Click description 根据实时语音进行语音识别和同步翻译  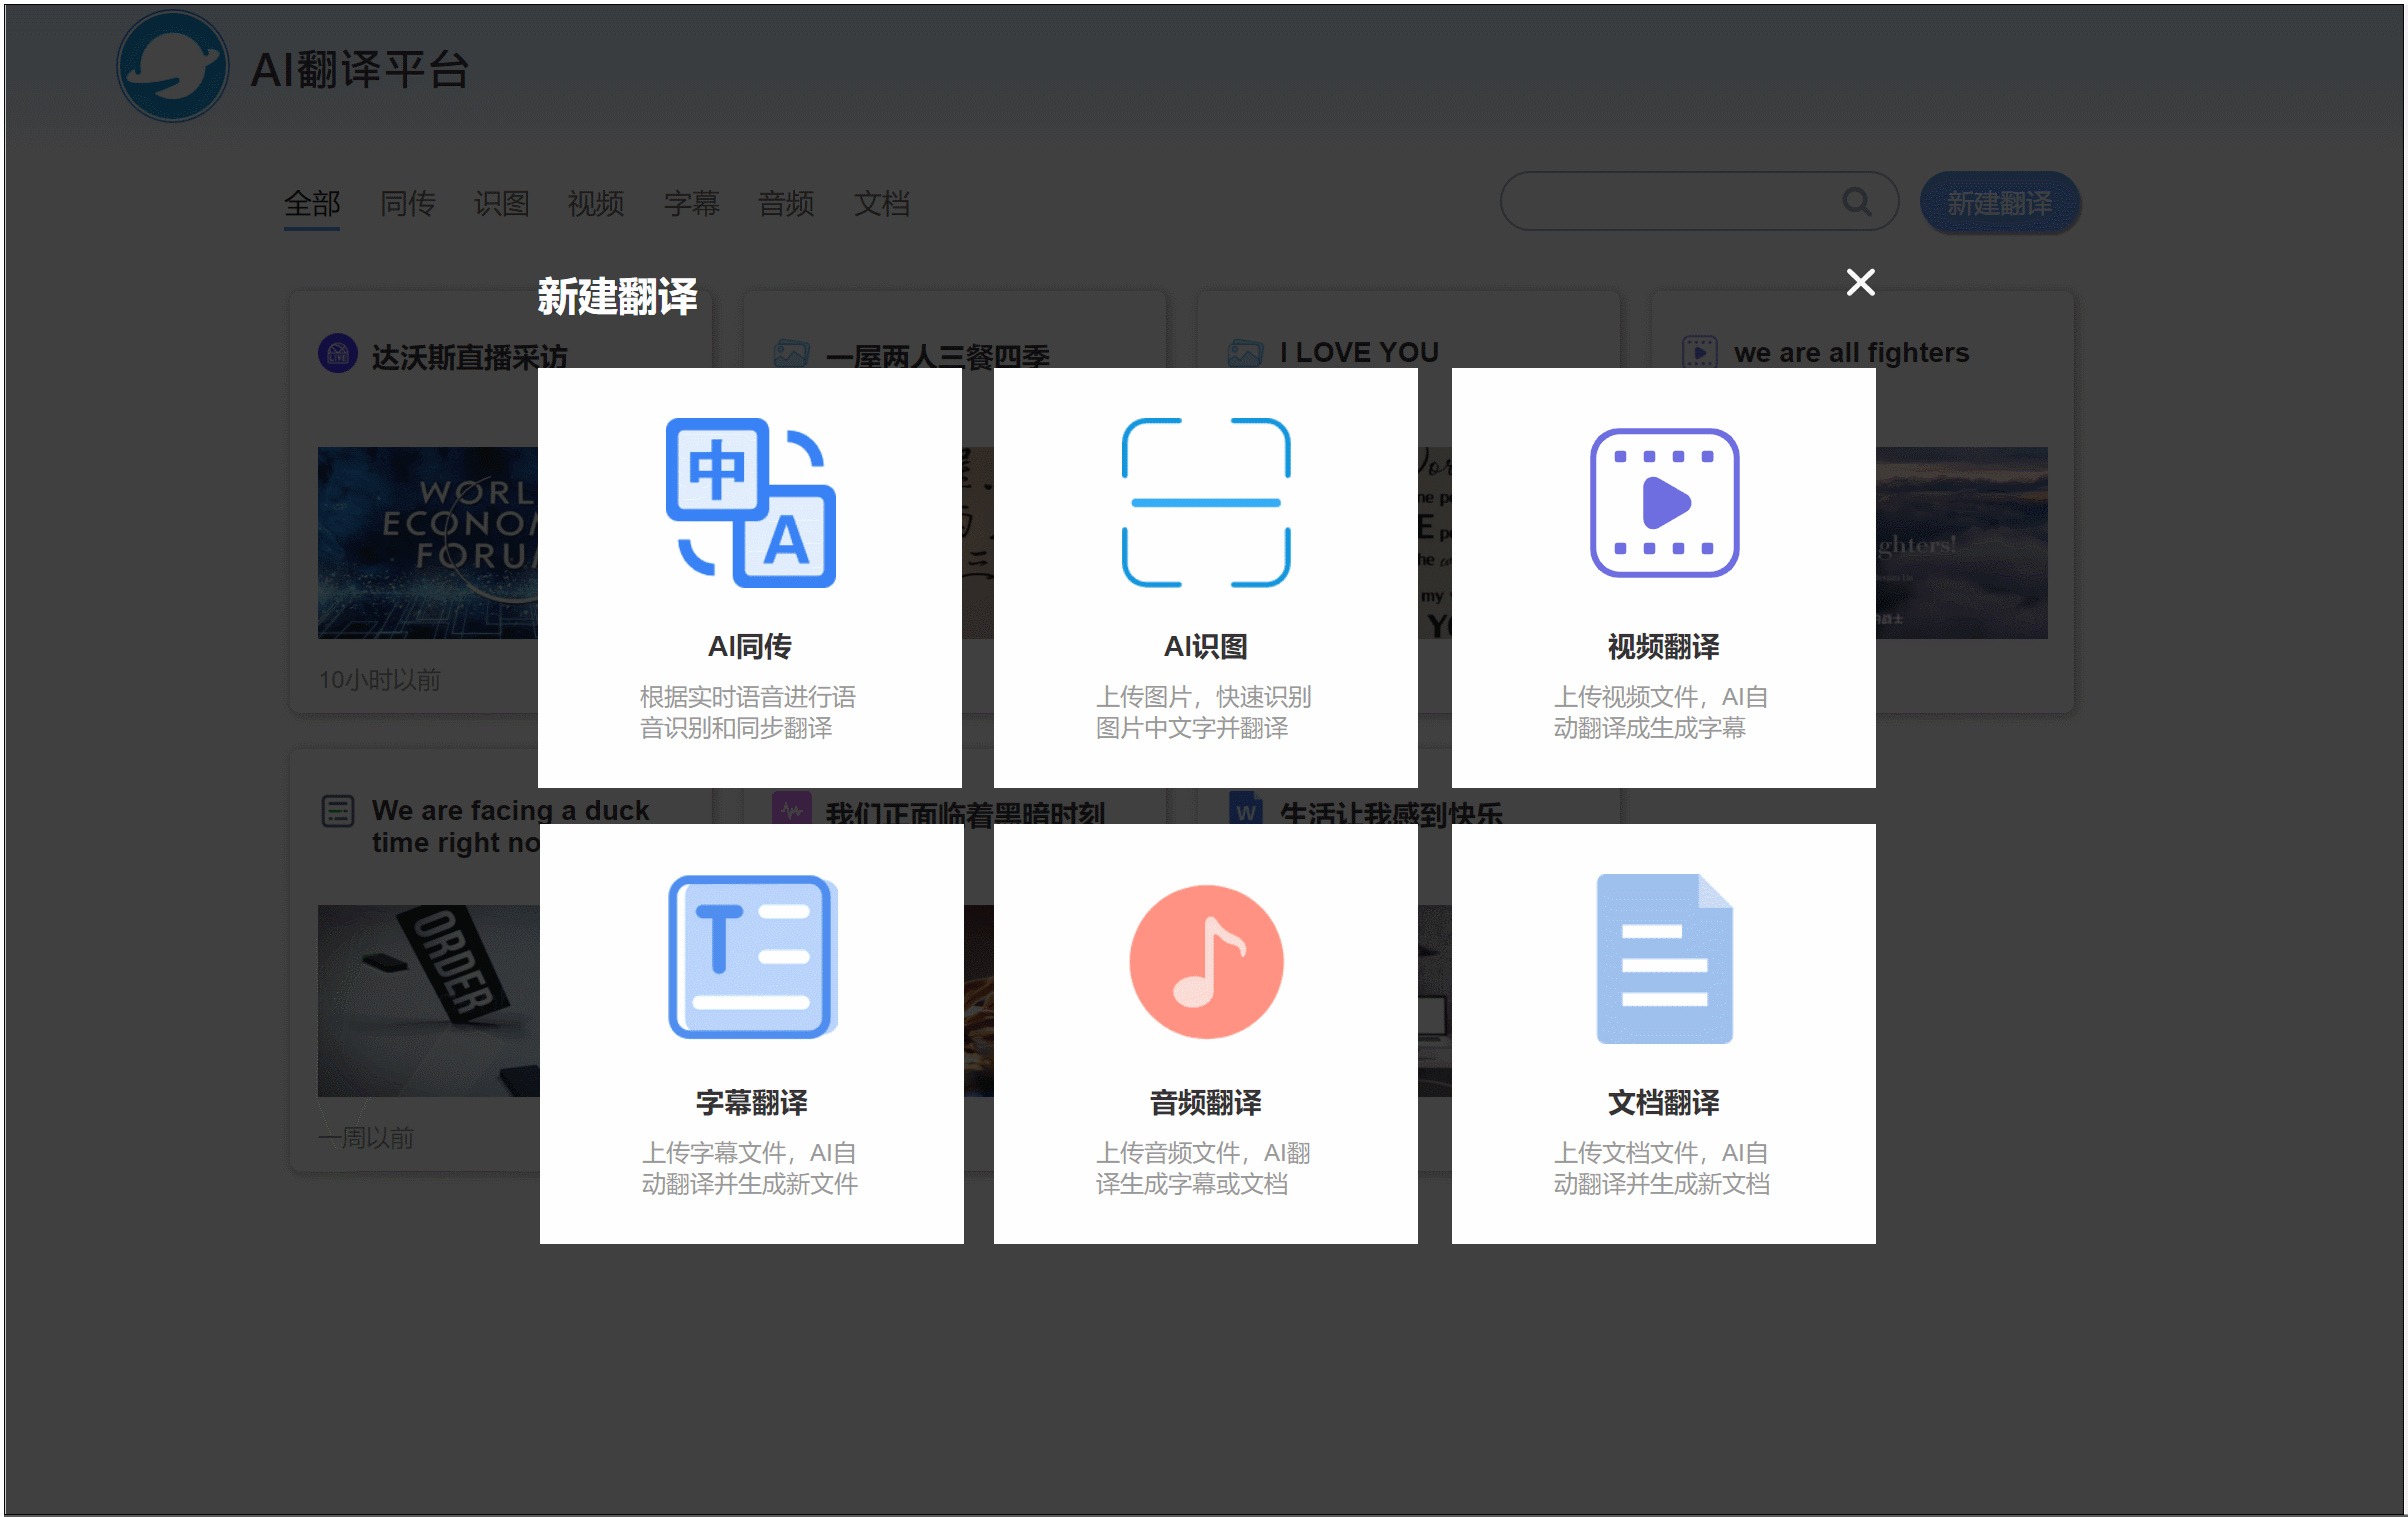pos(748,712)
